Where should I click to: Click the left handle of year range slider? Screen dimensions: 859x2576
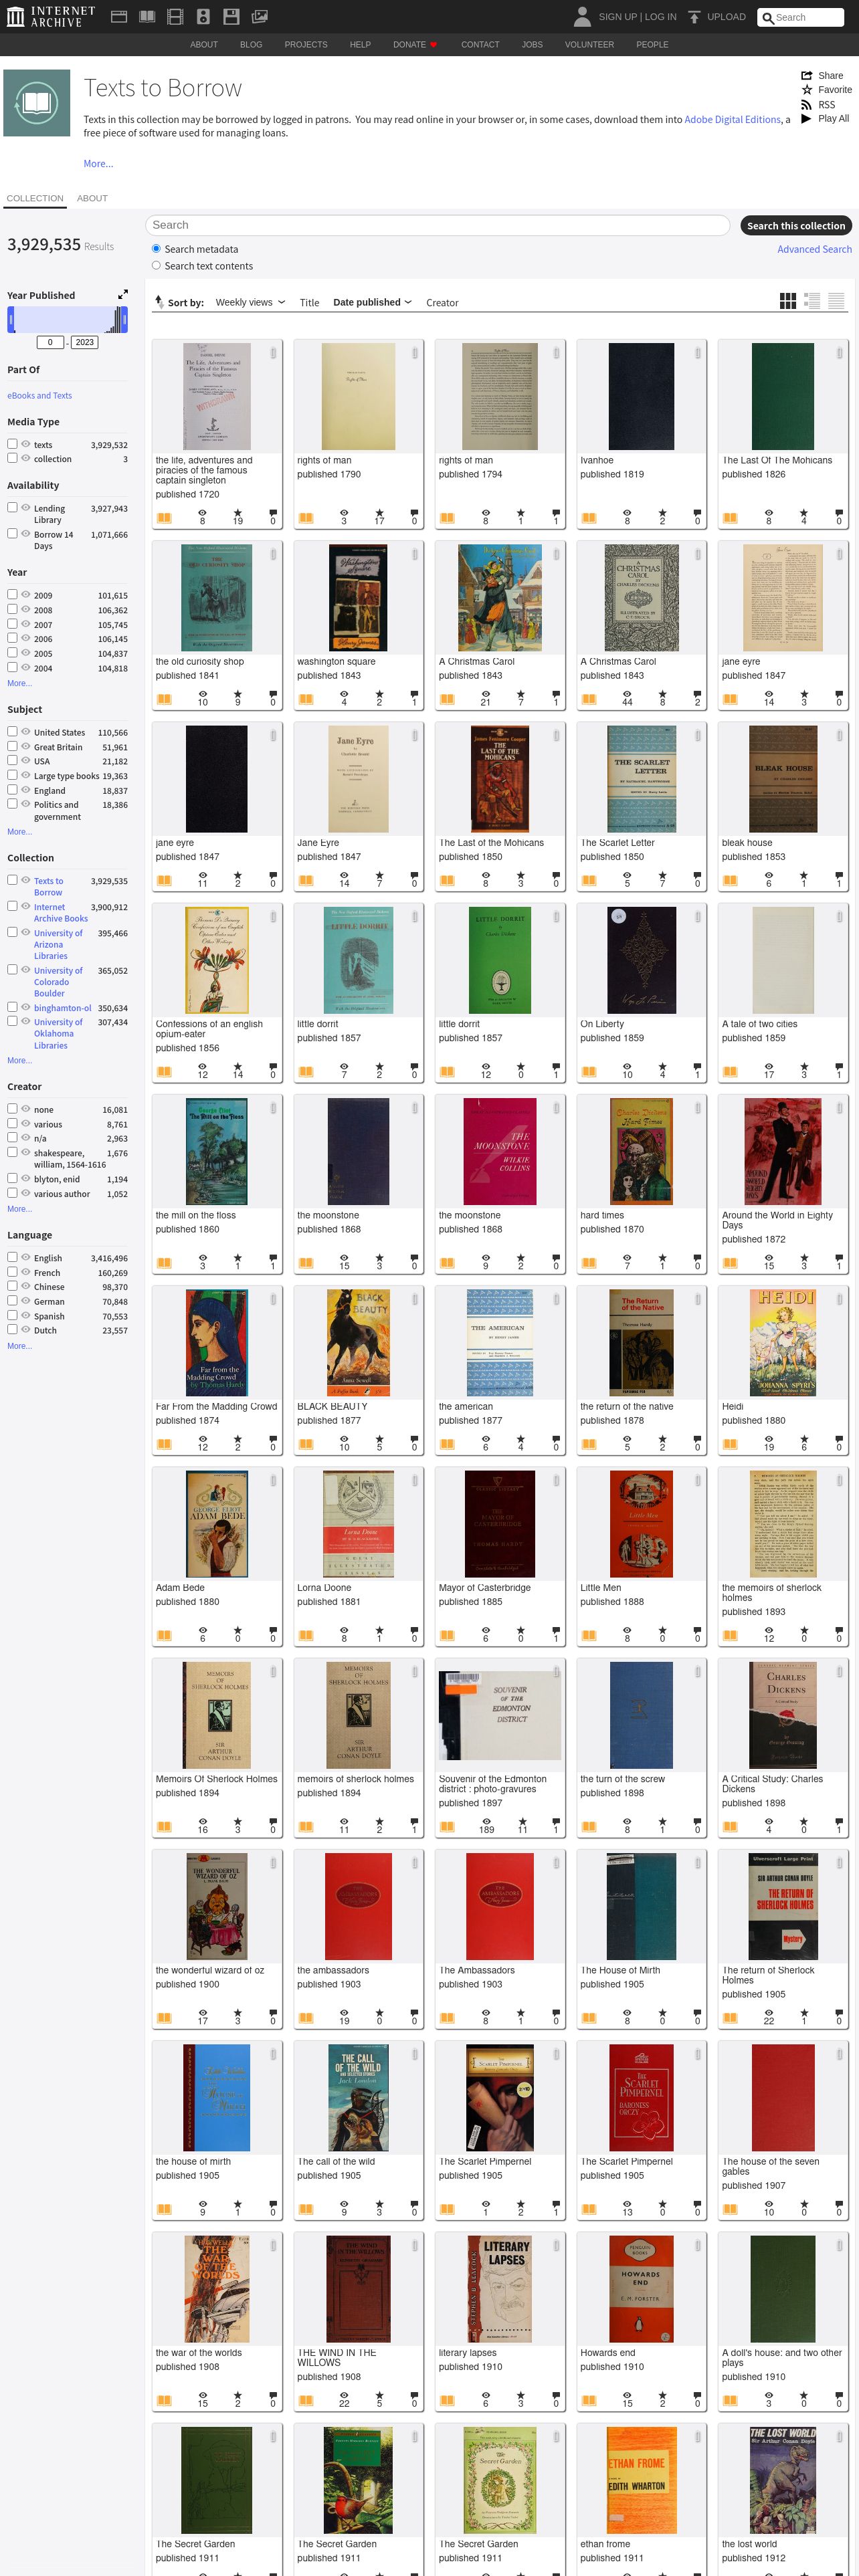pos(11,320)
